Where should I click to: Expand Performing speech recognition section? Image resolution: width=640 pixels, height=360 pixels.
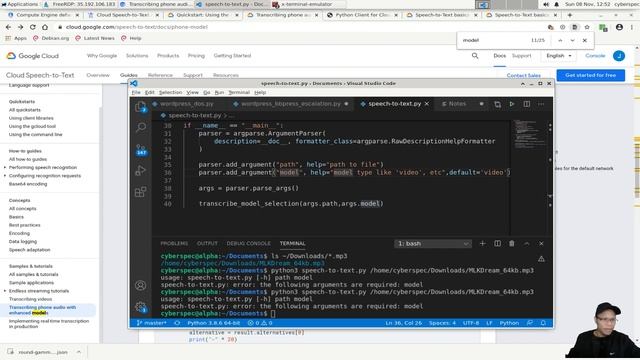pos(5,167)
